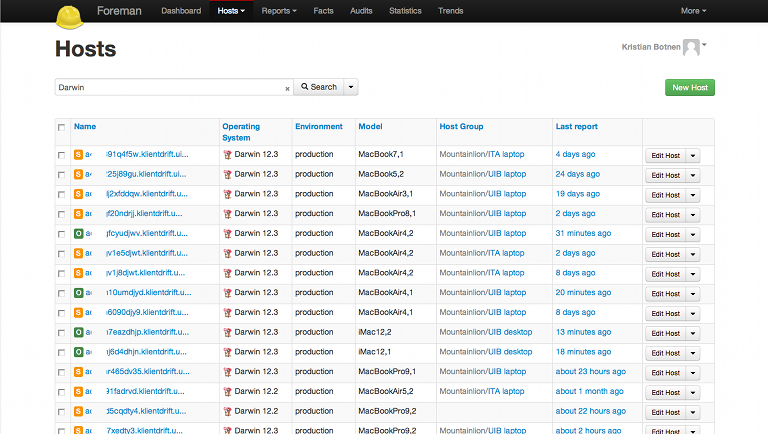The image size is (768, 434).
Task: Open the Facts page
Action: pyautogui.click(x=323, y=11)
